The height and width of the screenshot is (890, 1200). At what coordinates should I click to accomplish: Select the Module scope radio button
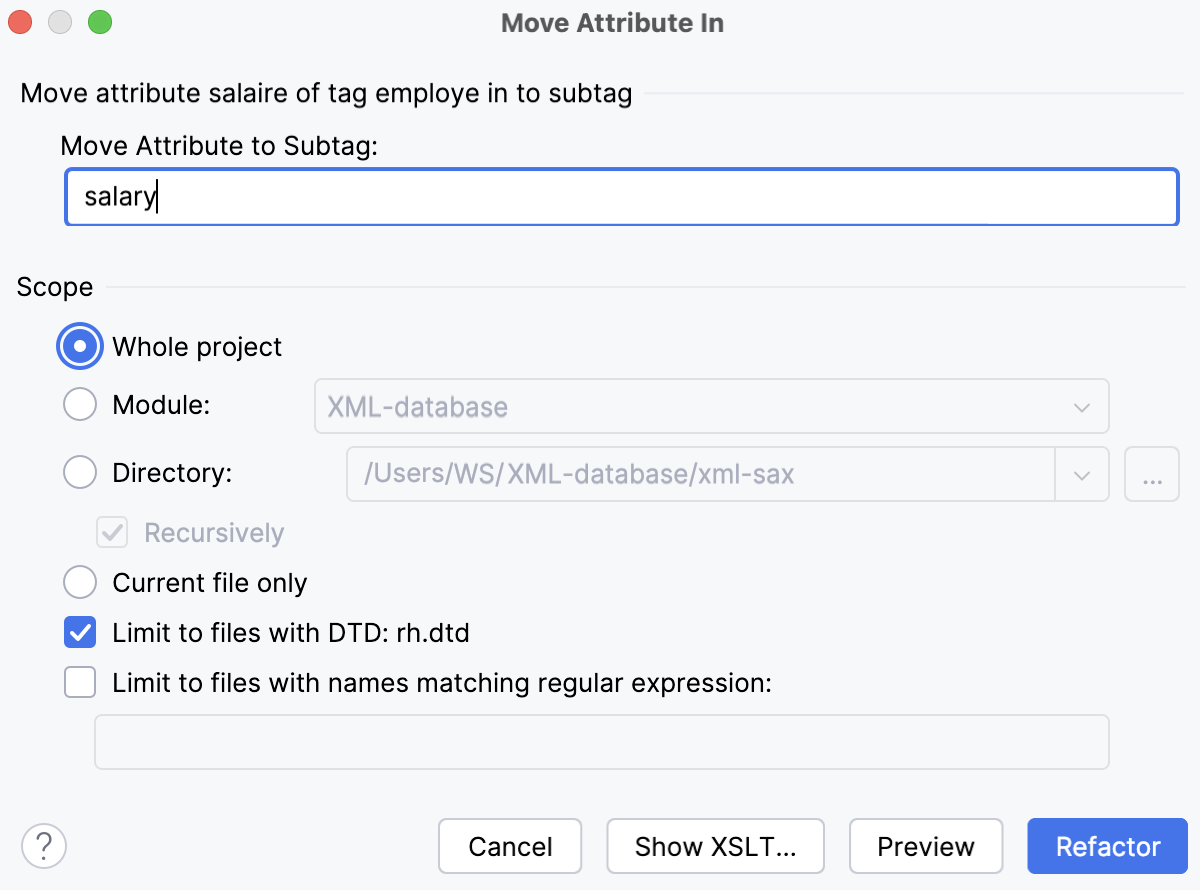79,404
